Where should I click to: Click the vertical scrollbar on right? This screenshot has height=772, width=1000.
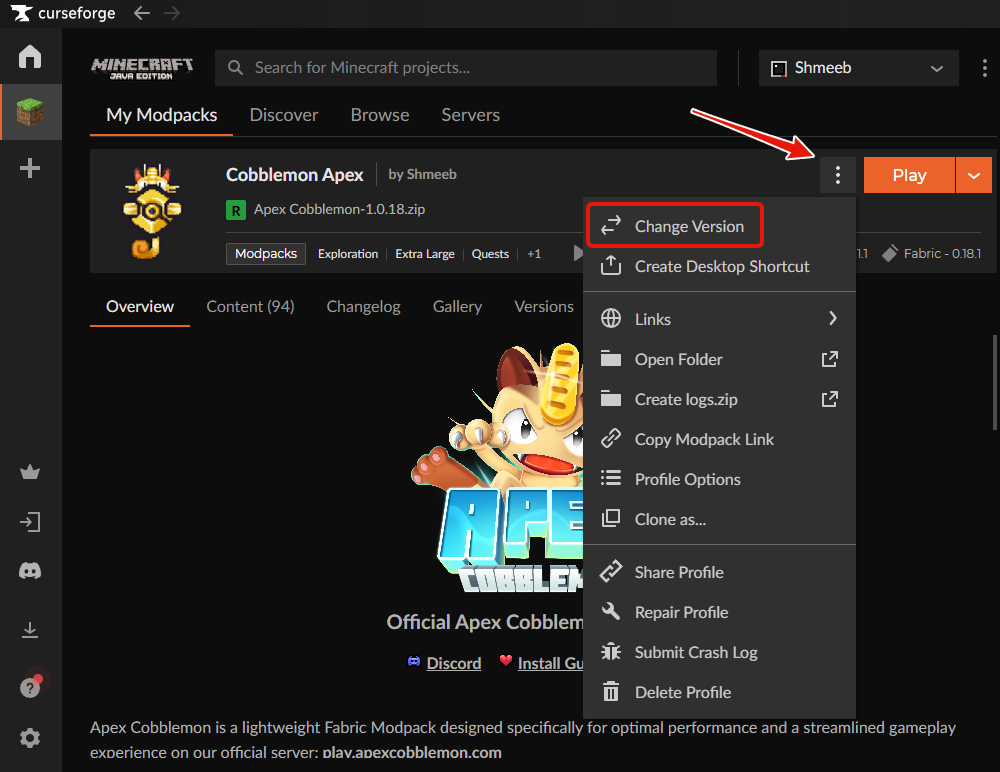(x=994, y=383)
